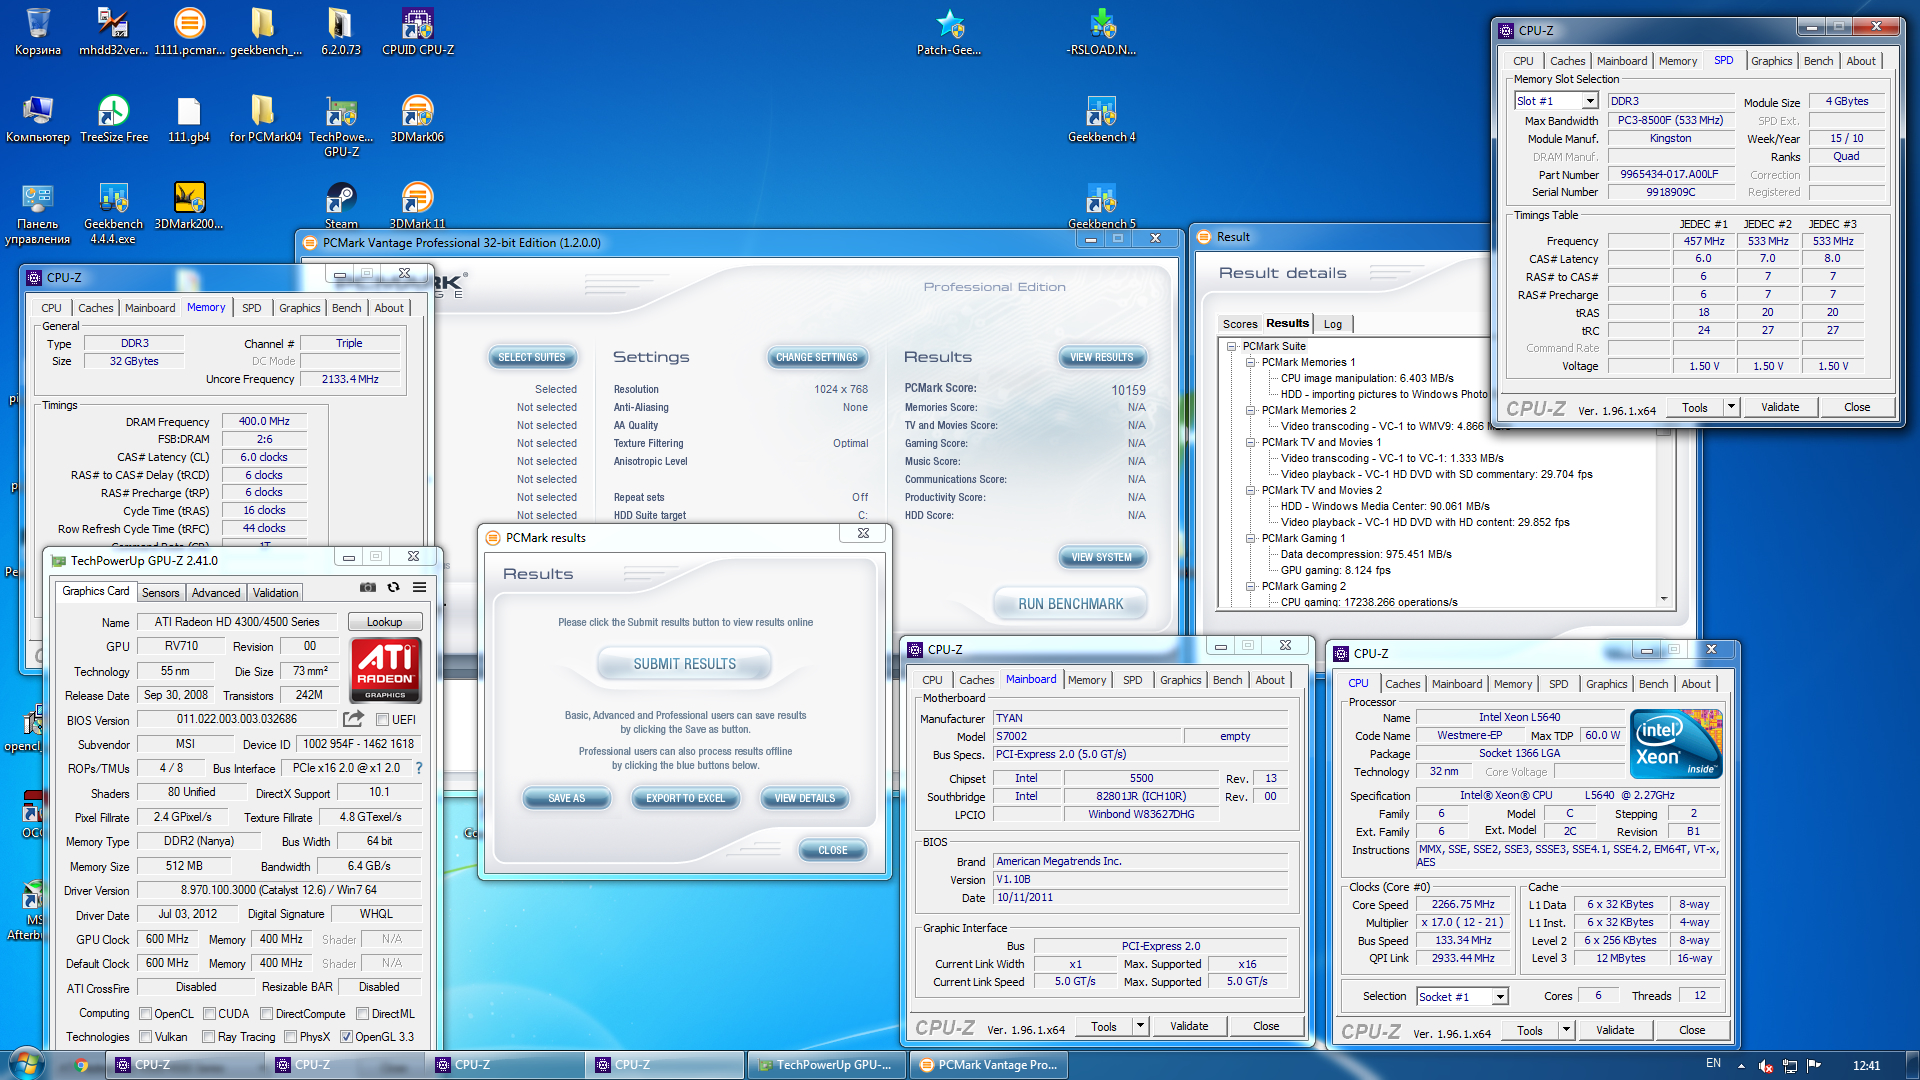This screenshot has width=1920, height=1080.
Task: Select the 3DMark06 desktop icon
Action: pyautogui.click(x=417, y=118)
